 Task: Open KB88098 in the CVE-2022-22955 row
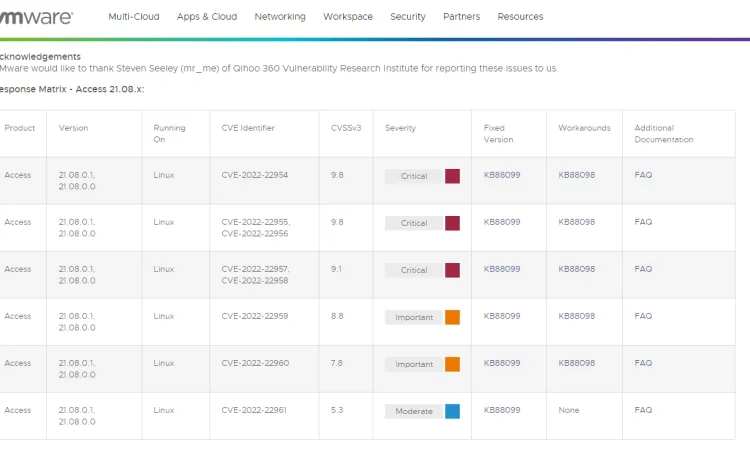577,222
